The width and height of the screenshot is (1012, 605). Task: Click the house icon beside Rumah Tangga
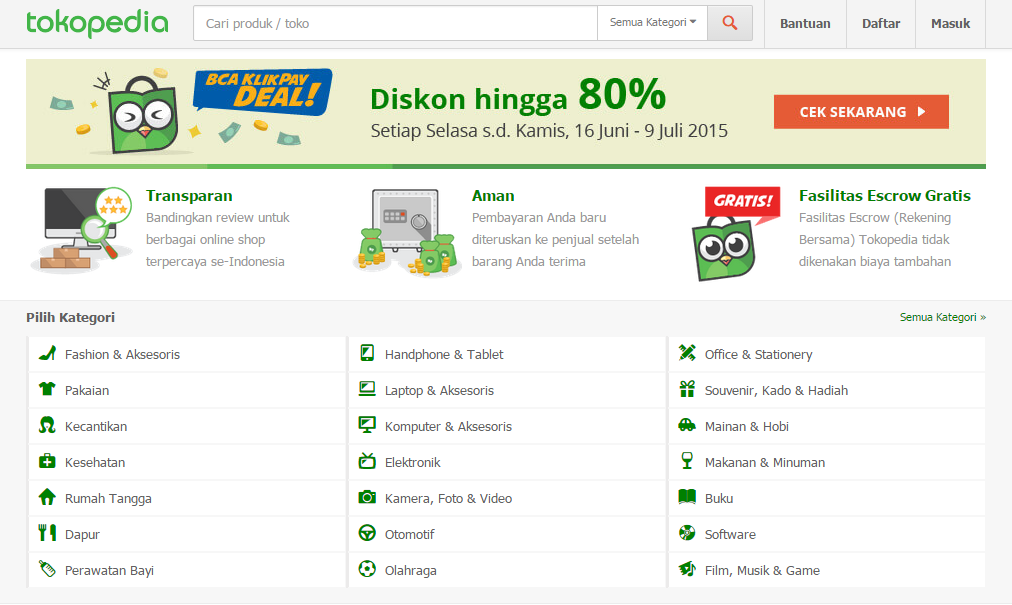(x=47, y=497)
